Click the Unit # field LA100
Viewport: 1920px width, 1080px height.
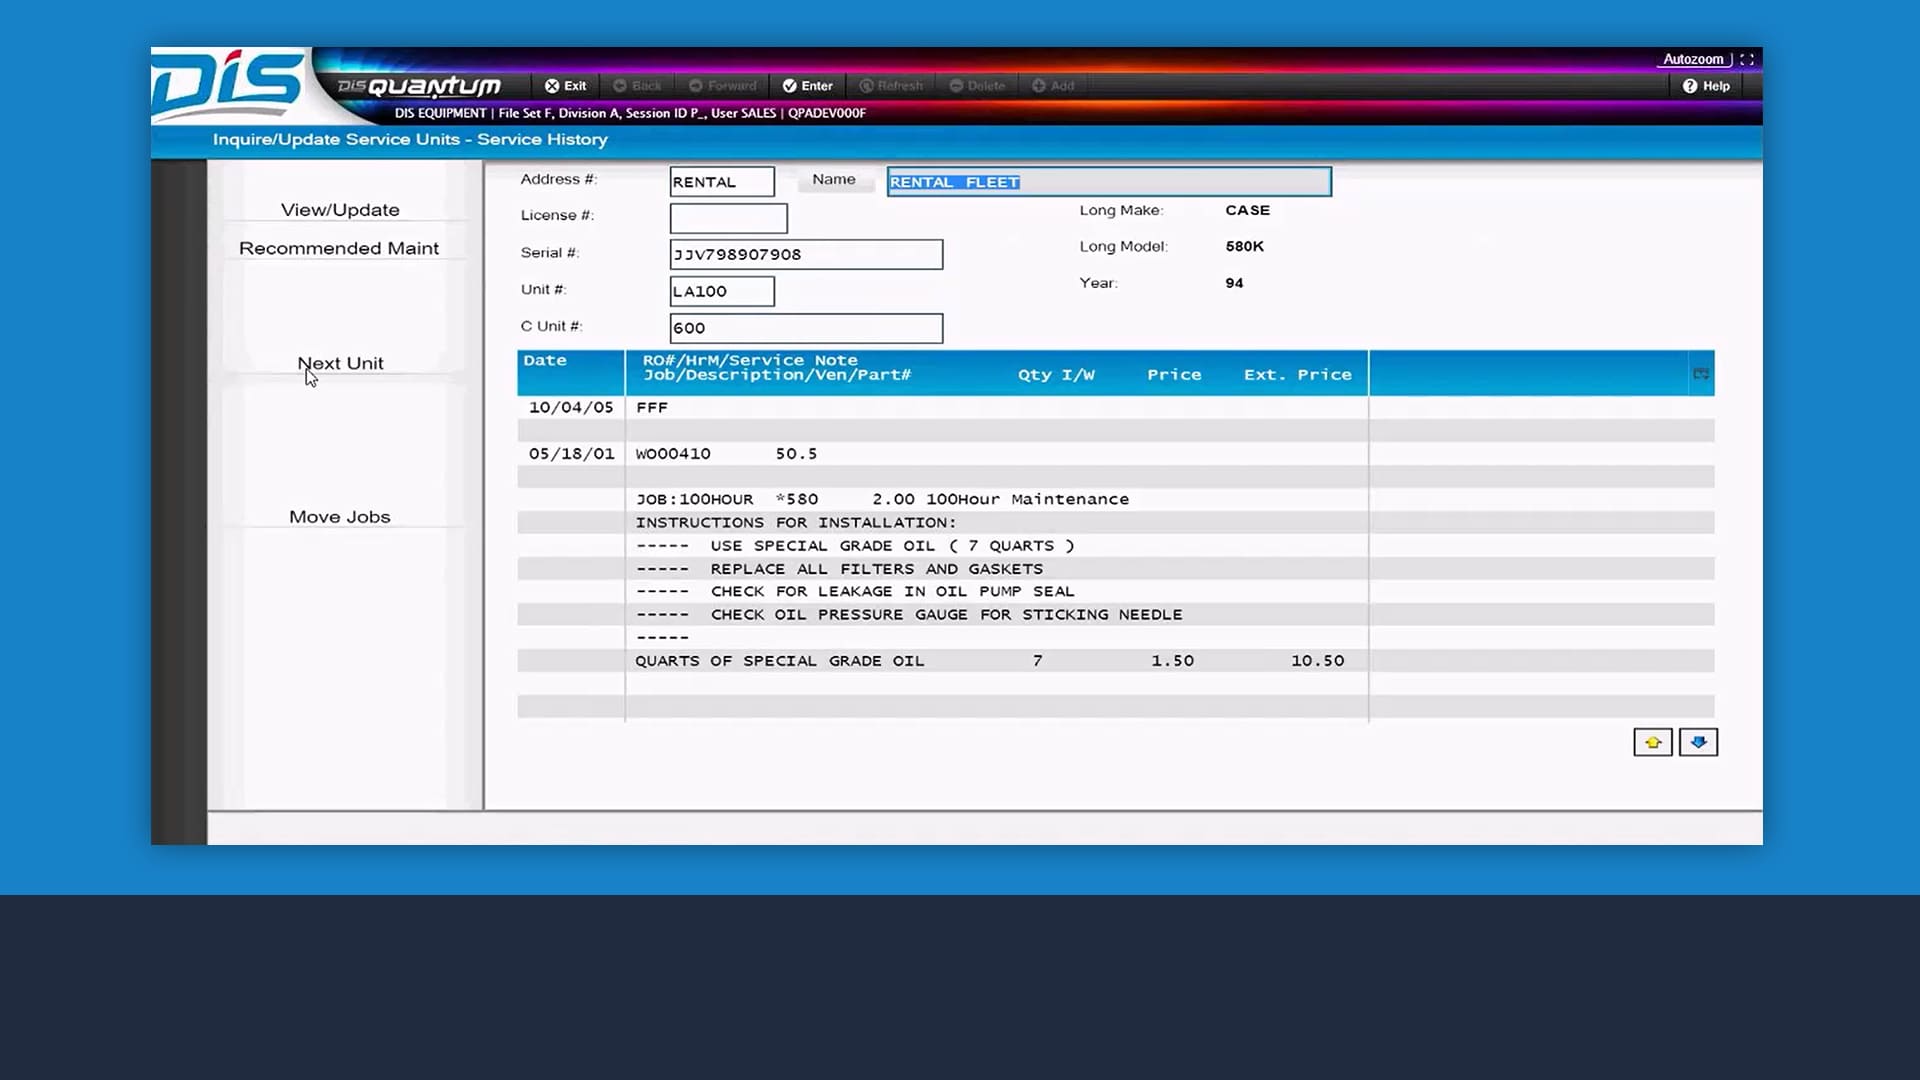[722, 291]
